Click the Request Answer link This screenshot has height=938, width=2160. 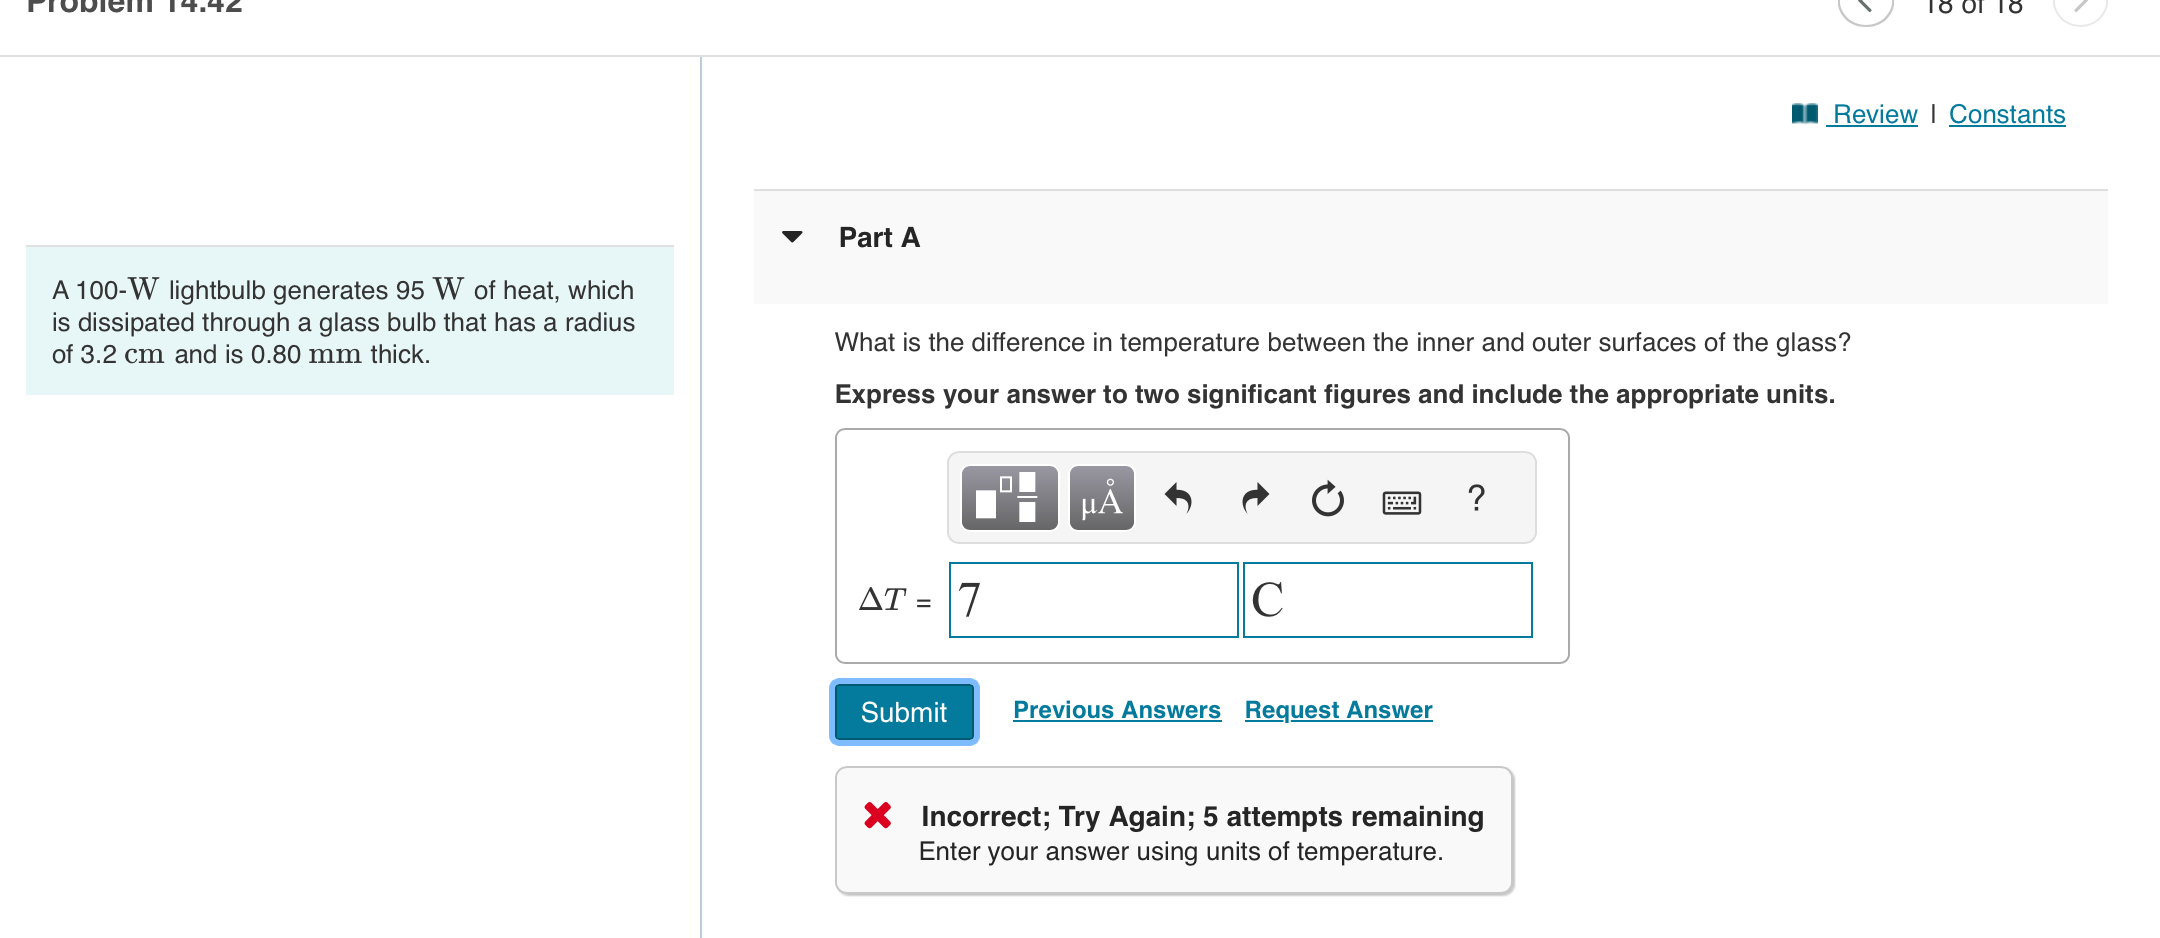(x=1338, y=710)
